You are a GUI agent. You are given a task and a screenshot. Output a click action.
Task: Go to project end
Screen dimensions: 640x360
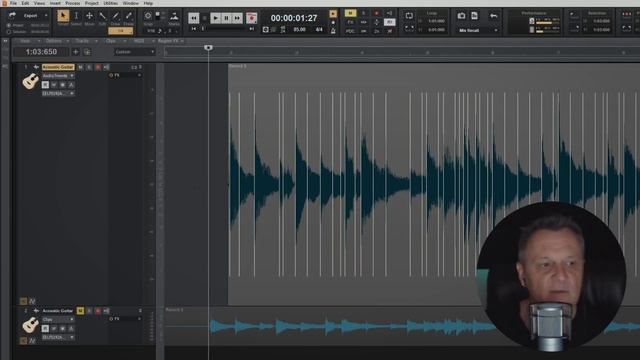(x=252, y=29)
